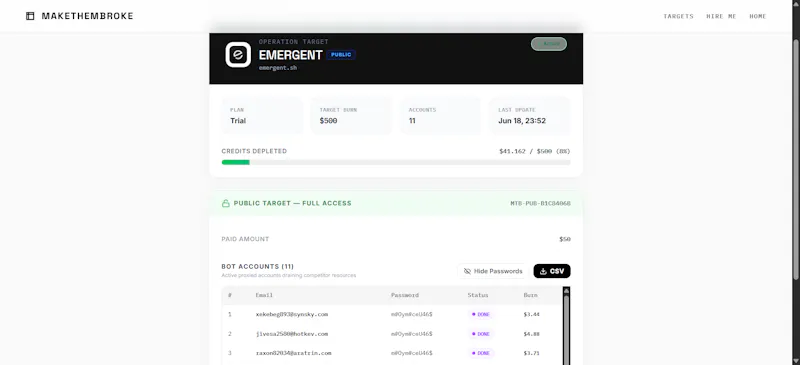Screen dimensions: 800x365
Task: Click the EMERGENT target heading
Action: click(290, 55)
